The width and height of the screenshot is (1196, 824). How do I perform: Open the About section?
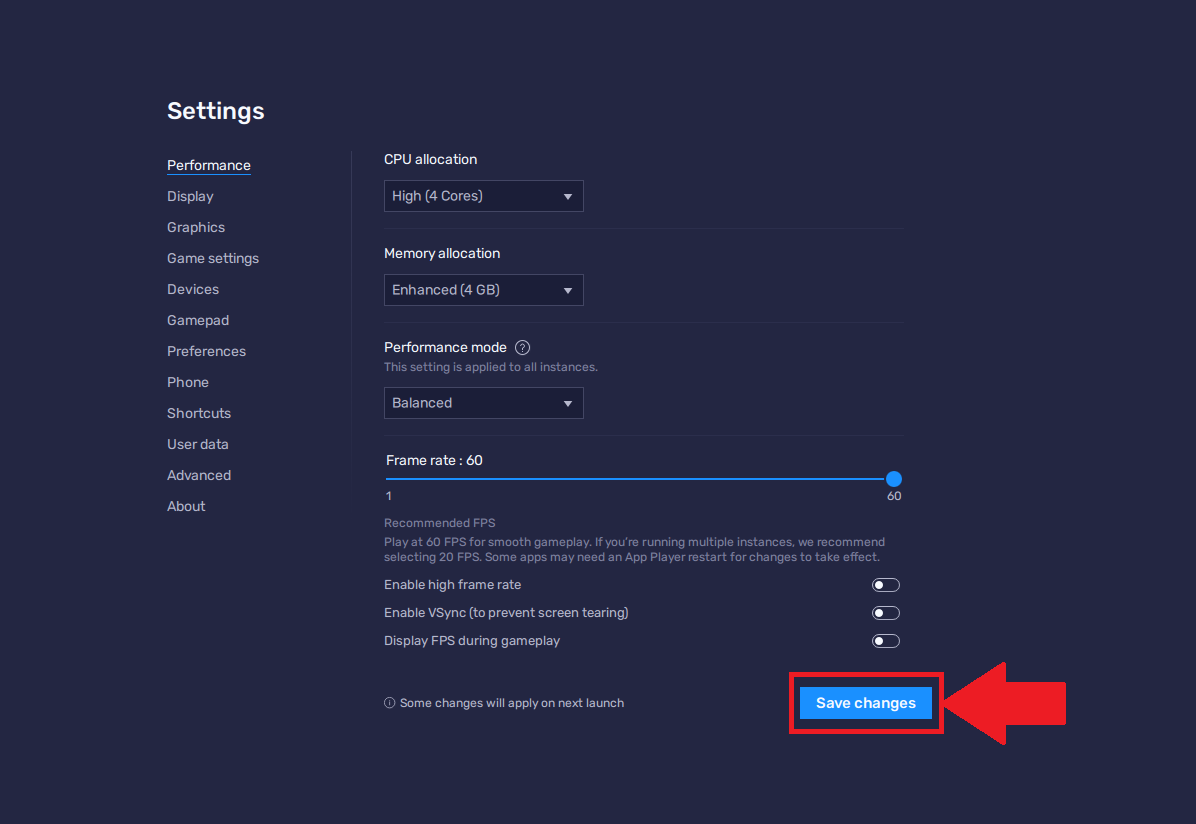(x=186, y=506)
